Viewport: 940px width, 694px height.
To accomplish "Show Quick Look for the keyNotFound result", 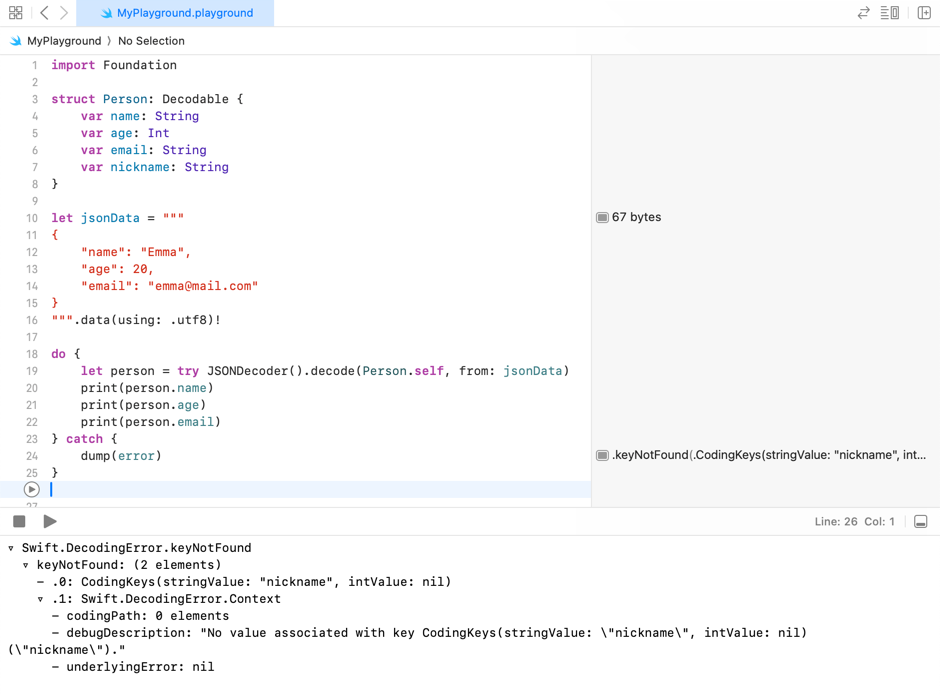I will click(602, 455).
